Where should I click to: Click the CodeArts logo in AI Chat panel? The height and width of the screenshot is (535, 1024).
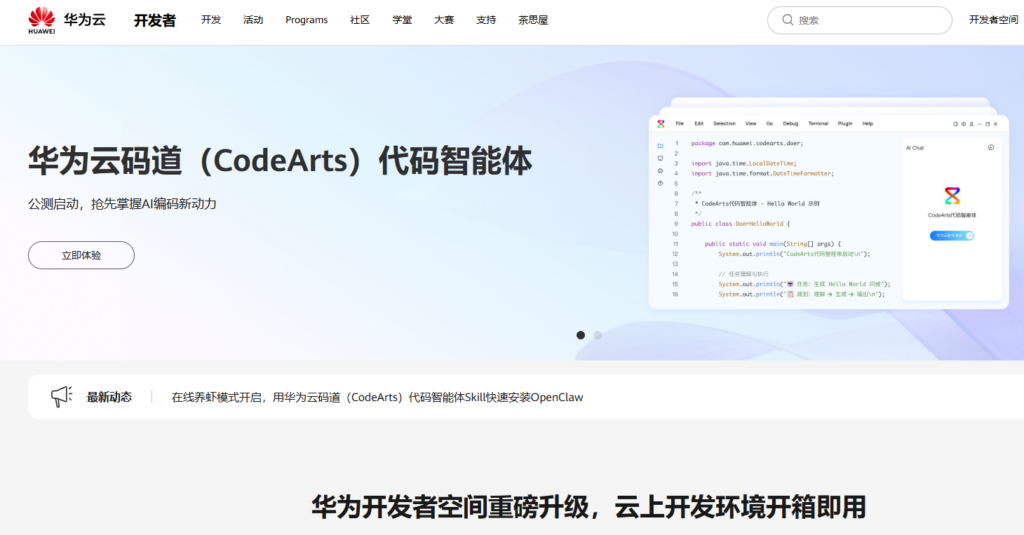(952, 195)
